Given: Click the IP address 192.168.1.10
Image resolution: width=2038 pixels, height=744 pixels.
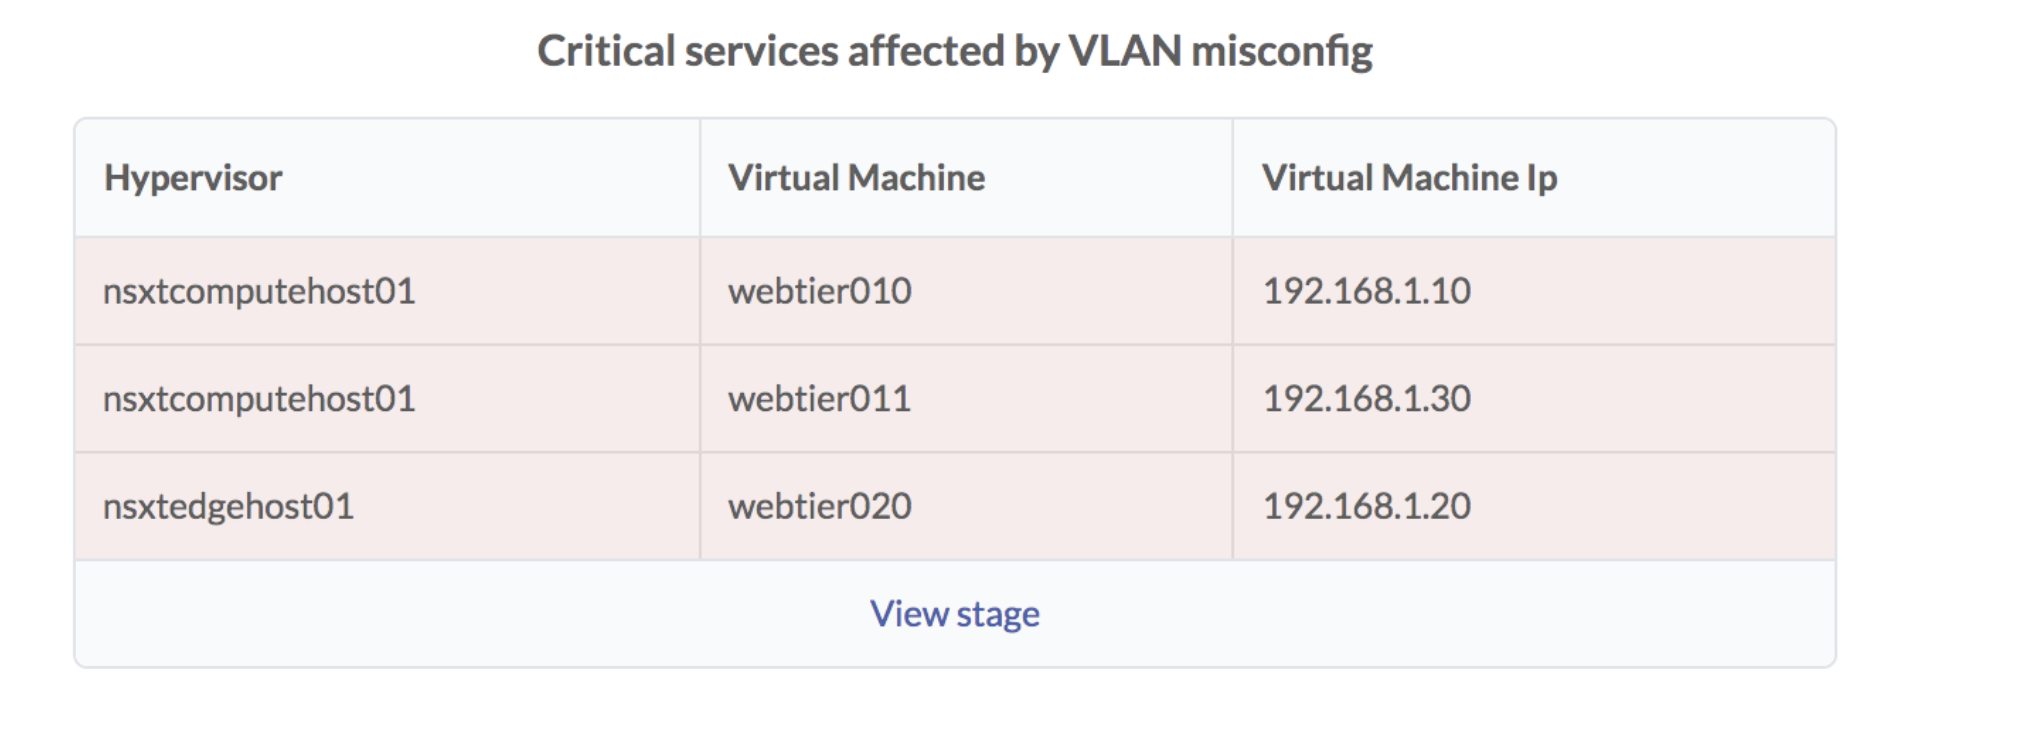Looking at the screenshot, I should coord(1366,291).
